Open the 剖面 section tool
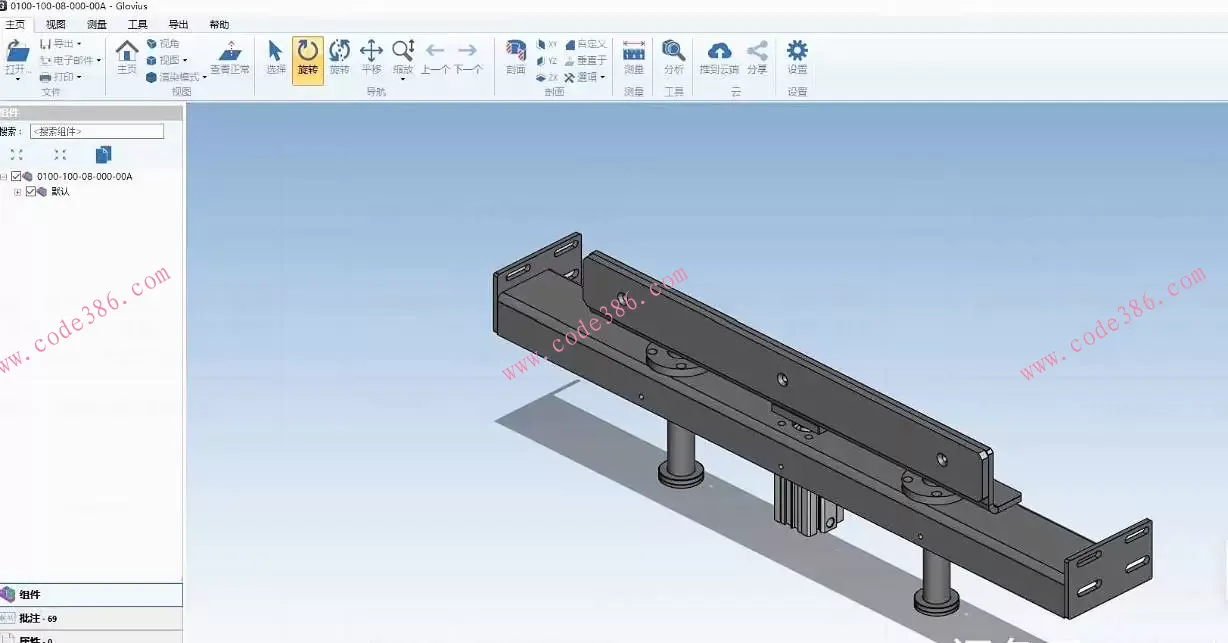 [x=516, y=58]
